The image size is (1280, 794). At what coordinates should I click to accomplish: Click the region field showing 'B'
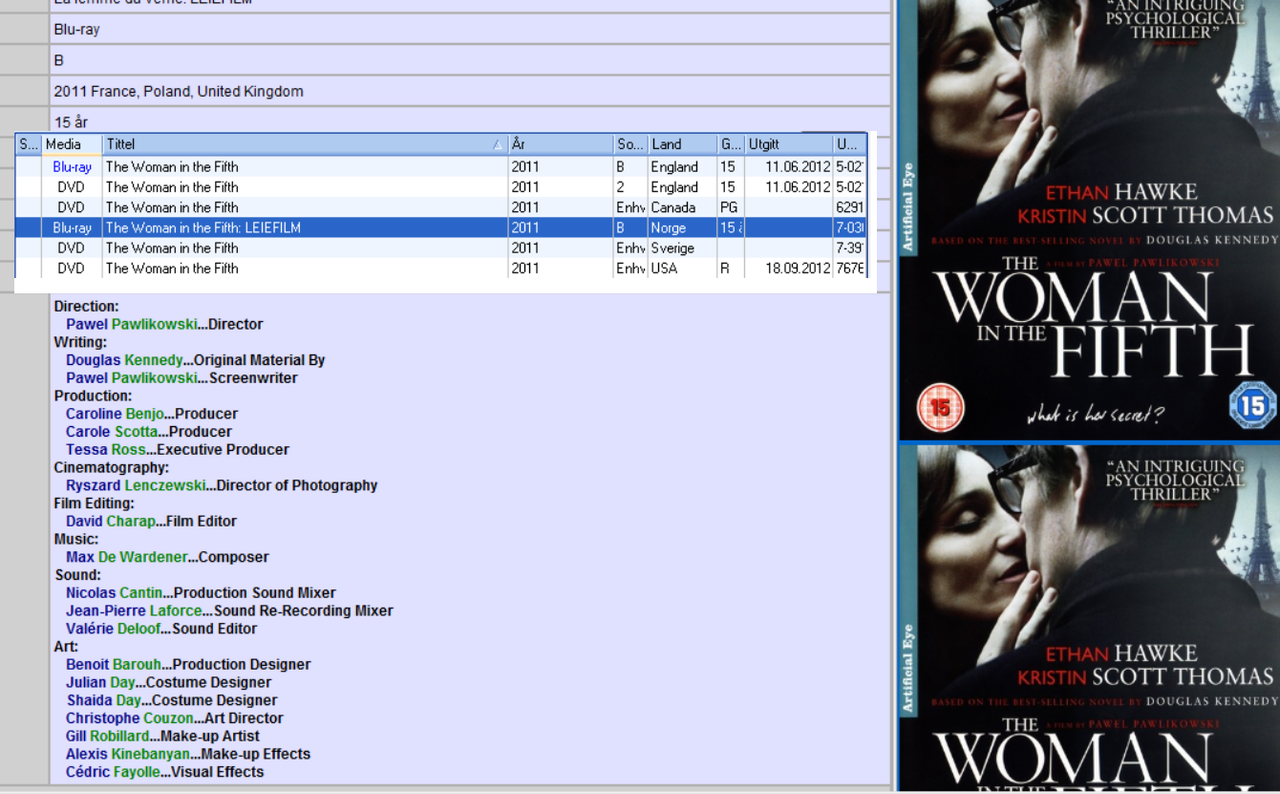[470, 60]
